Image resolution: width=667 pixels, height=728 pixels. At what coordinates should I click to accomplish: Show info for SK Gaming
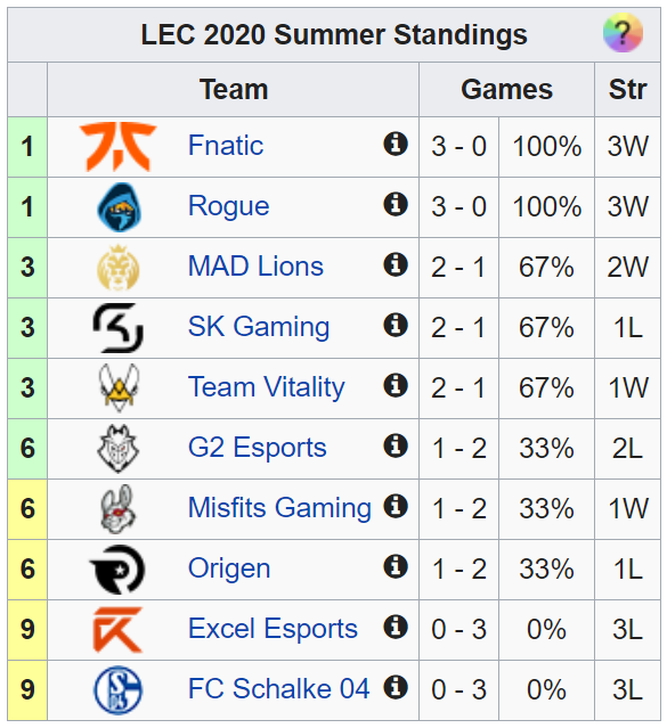pyautogui.click(x=395, y=325)
